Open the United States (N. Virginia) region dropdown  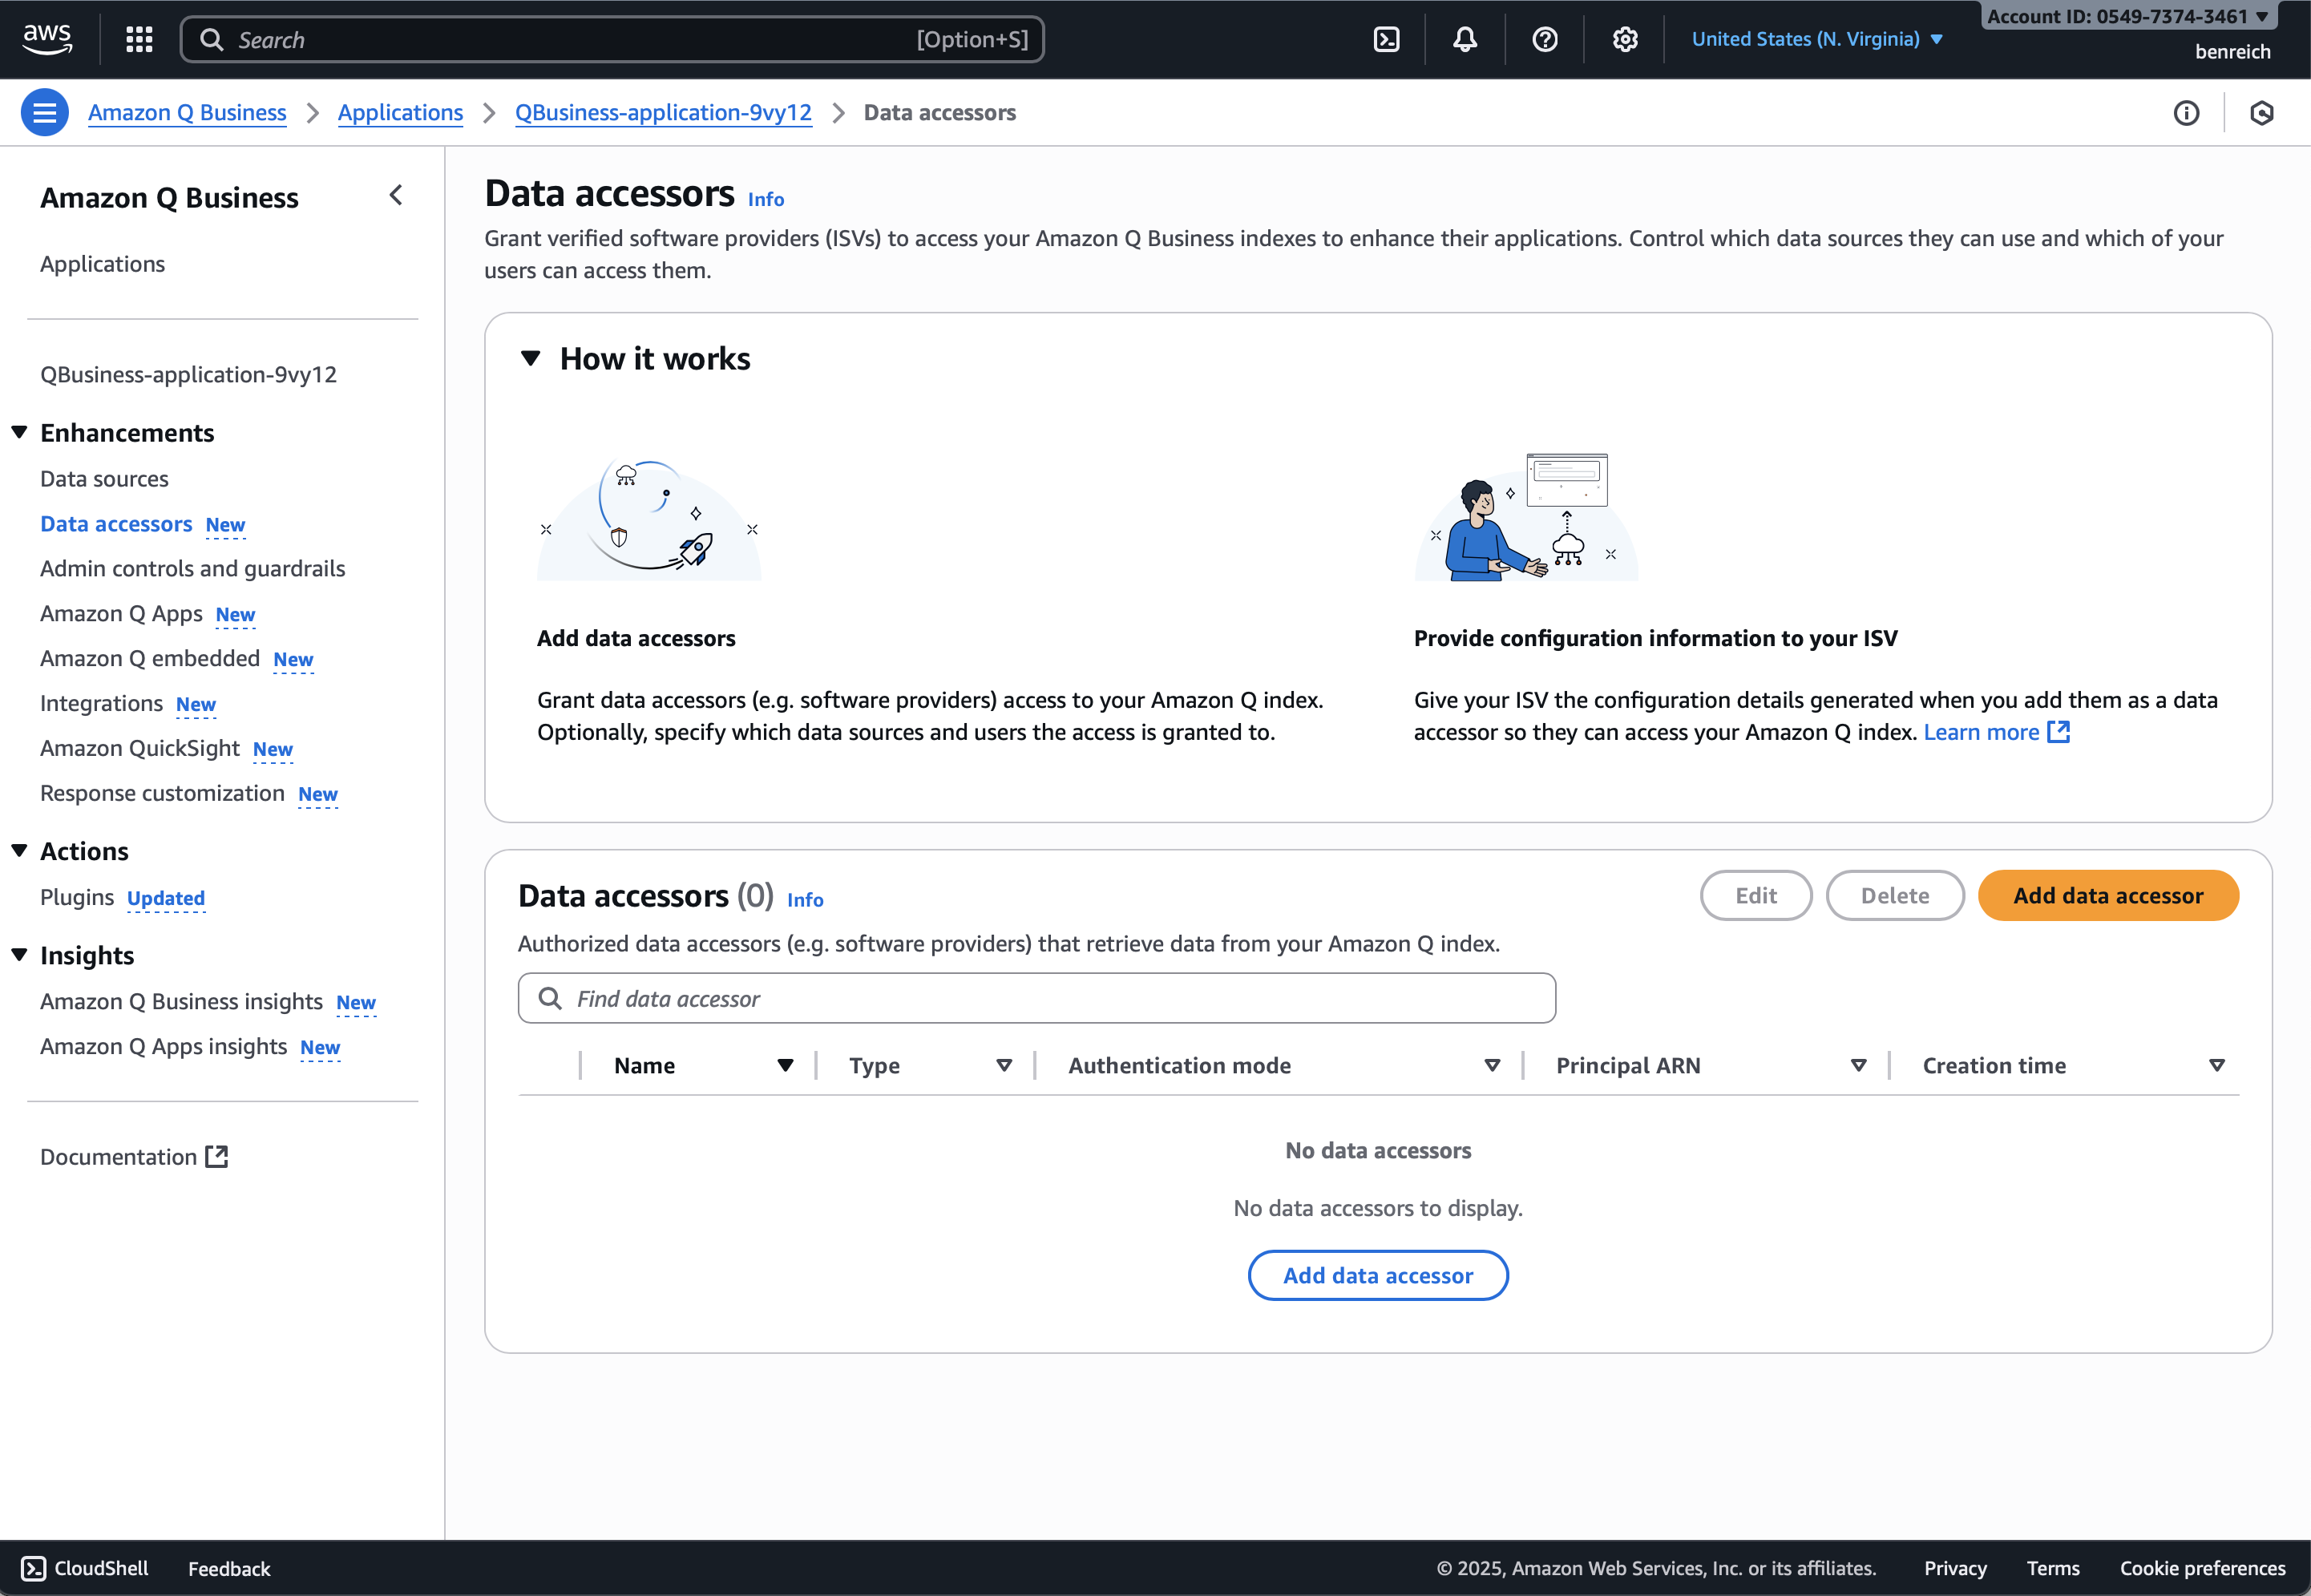pyautogui.click(x=1816, y=39)
